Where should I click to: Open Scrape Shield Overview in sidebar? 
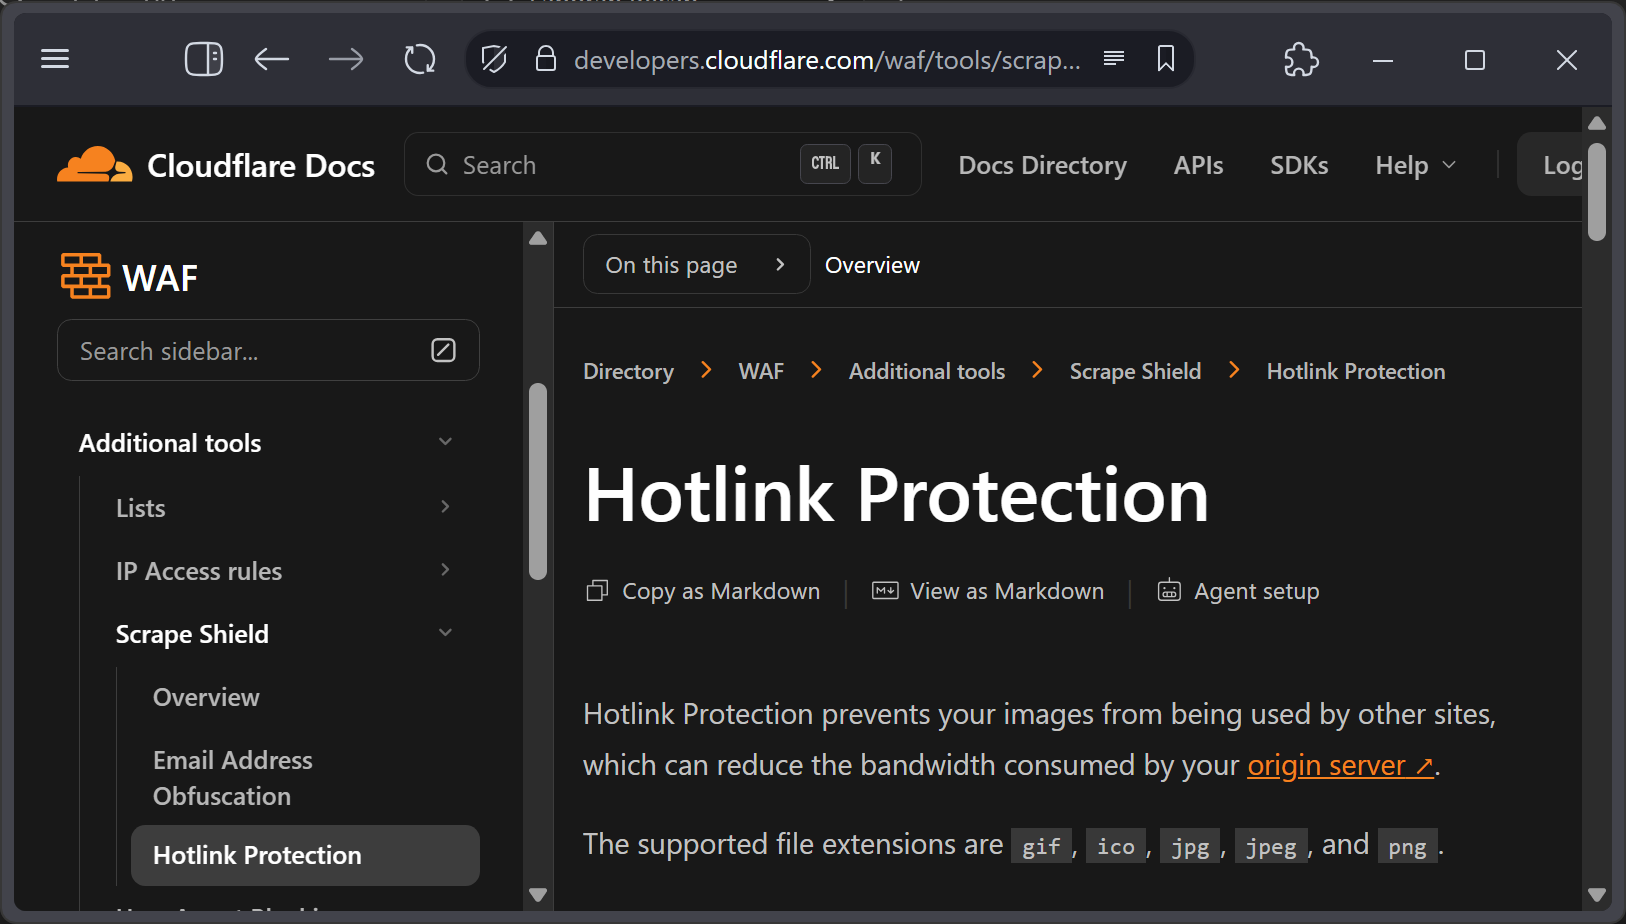pos(206,697)
